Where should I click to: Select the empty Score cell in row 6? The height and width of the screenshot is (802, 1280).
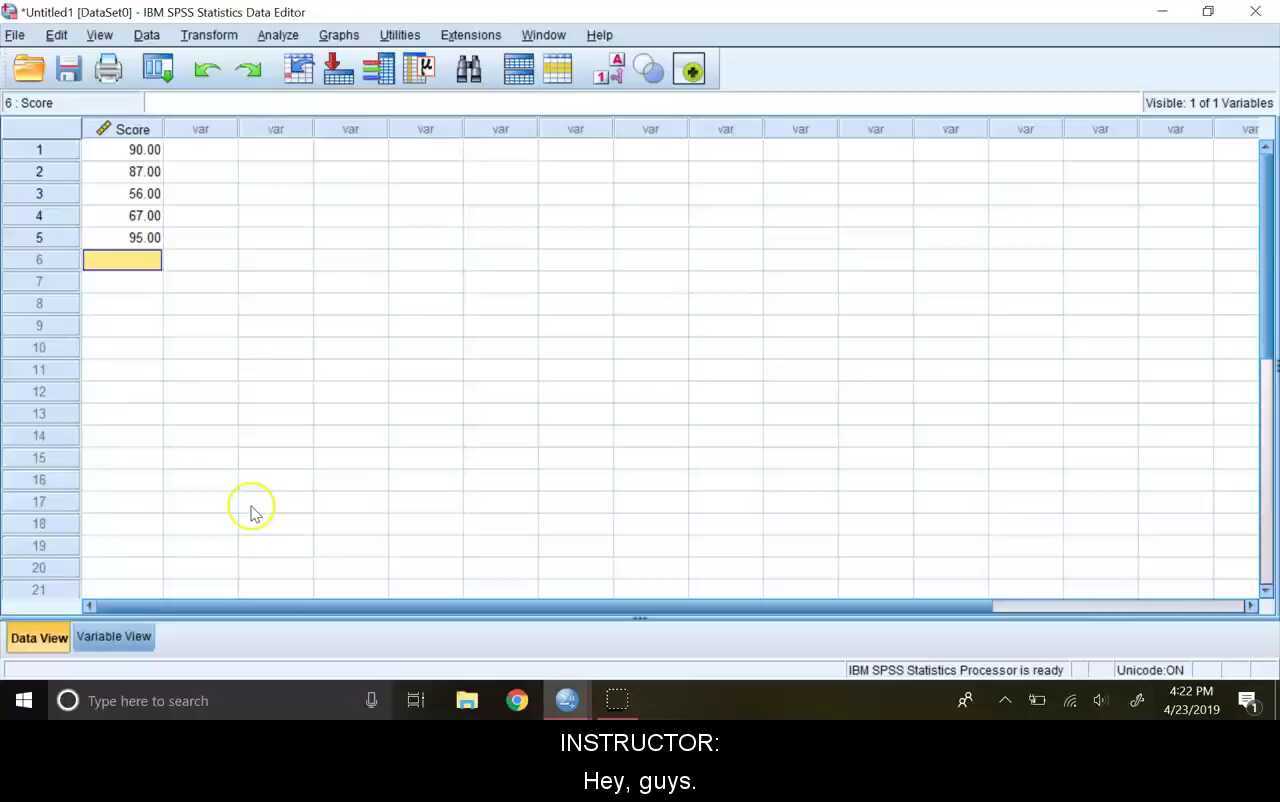coord(122,259)
